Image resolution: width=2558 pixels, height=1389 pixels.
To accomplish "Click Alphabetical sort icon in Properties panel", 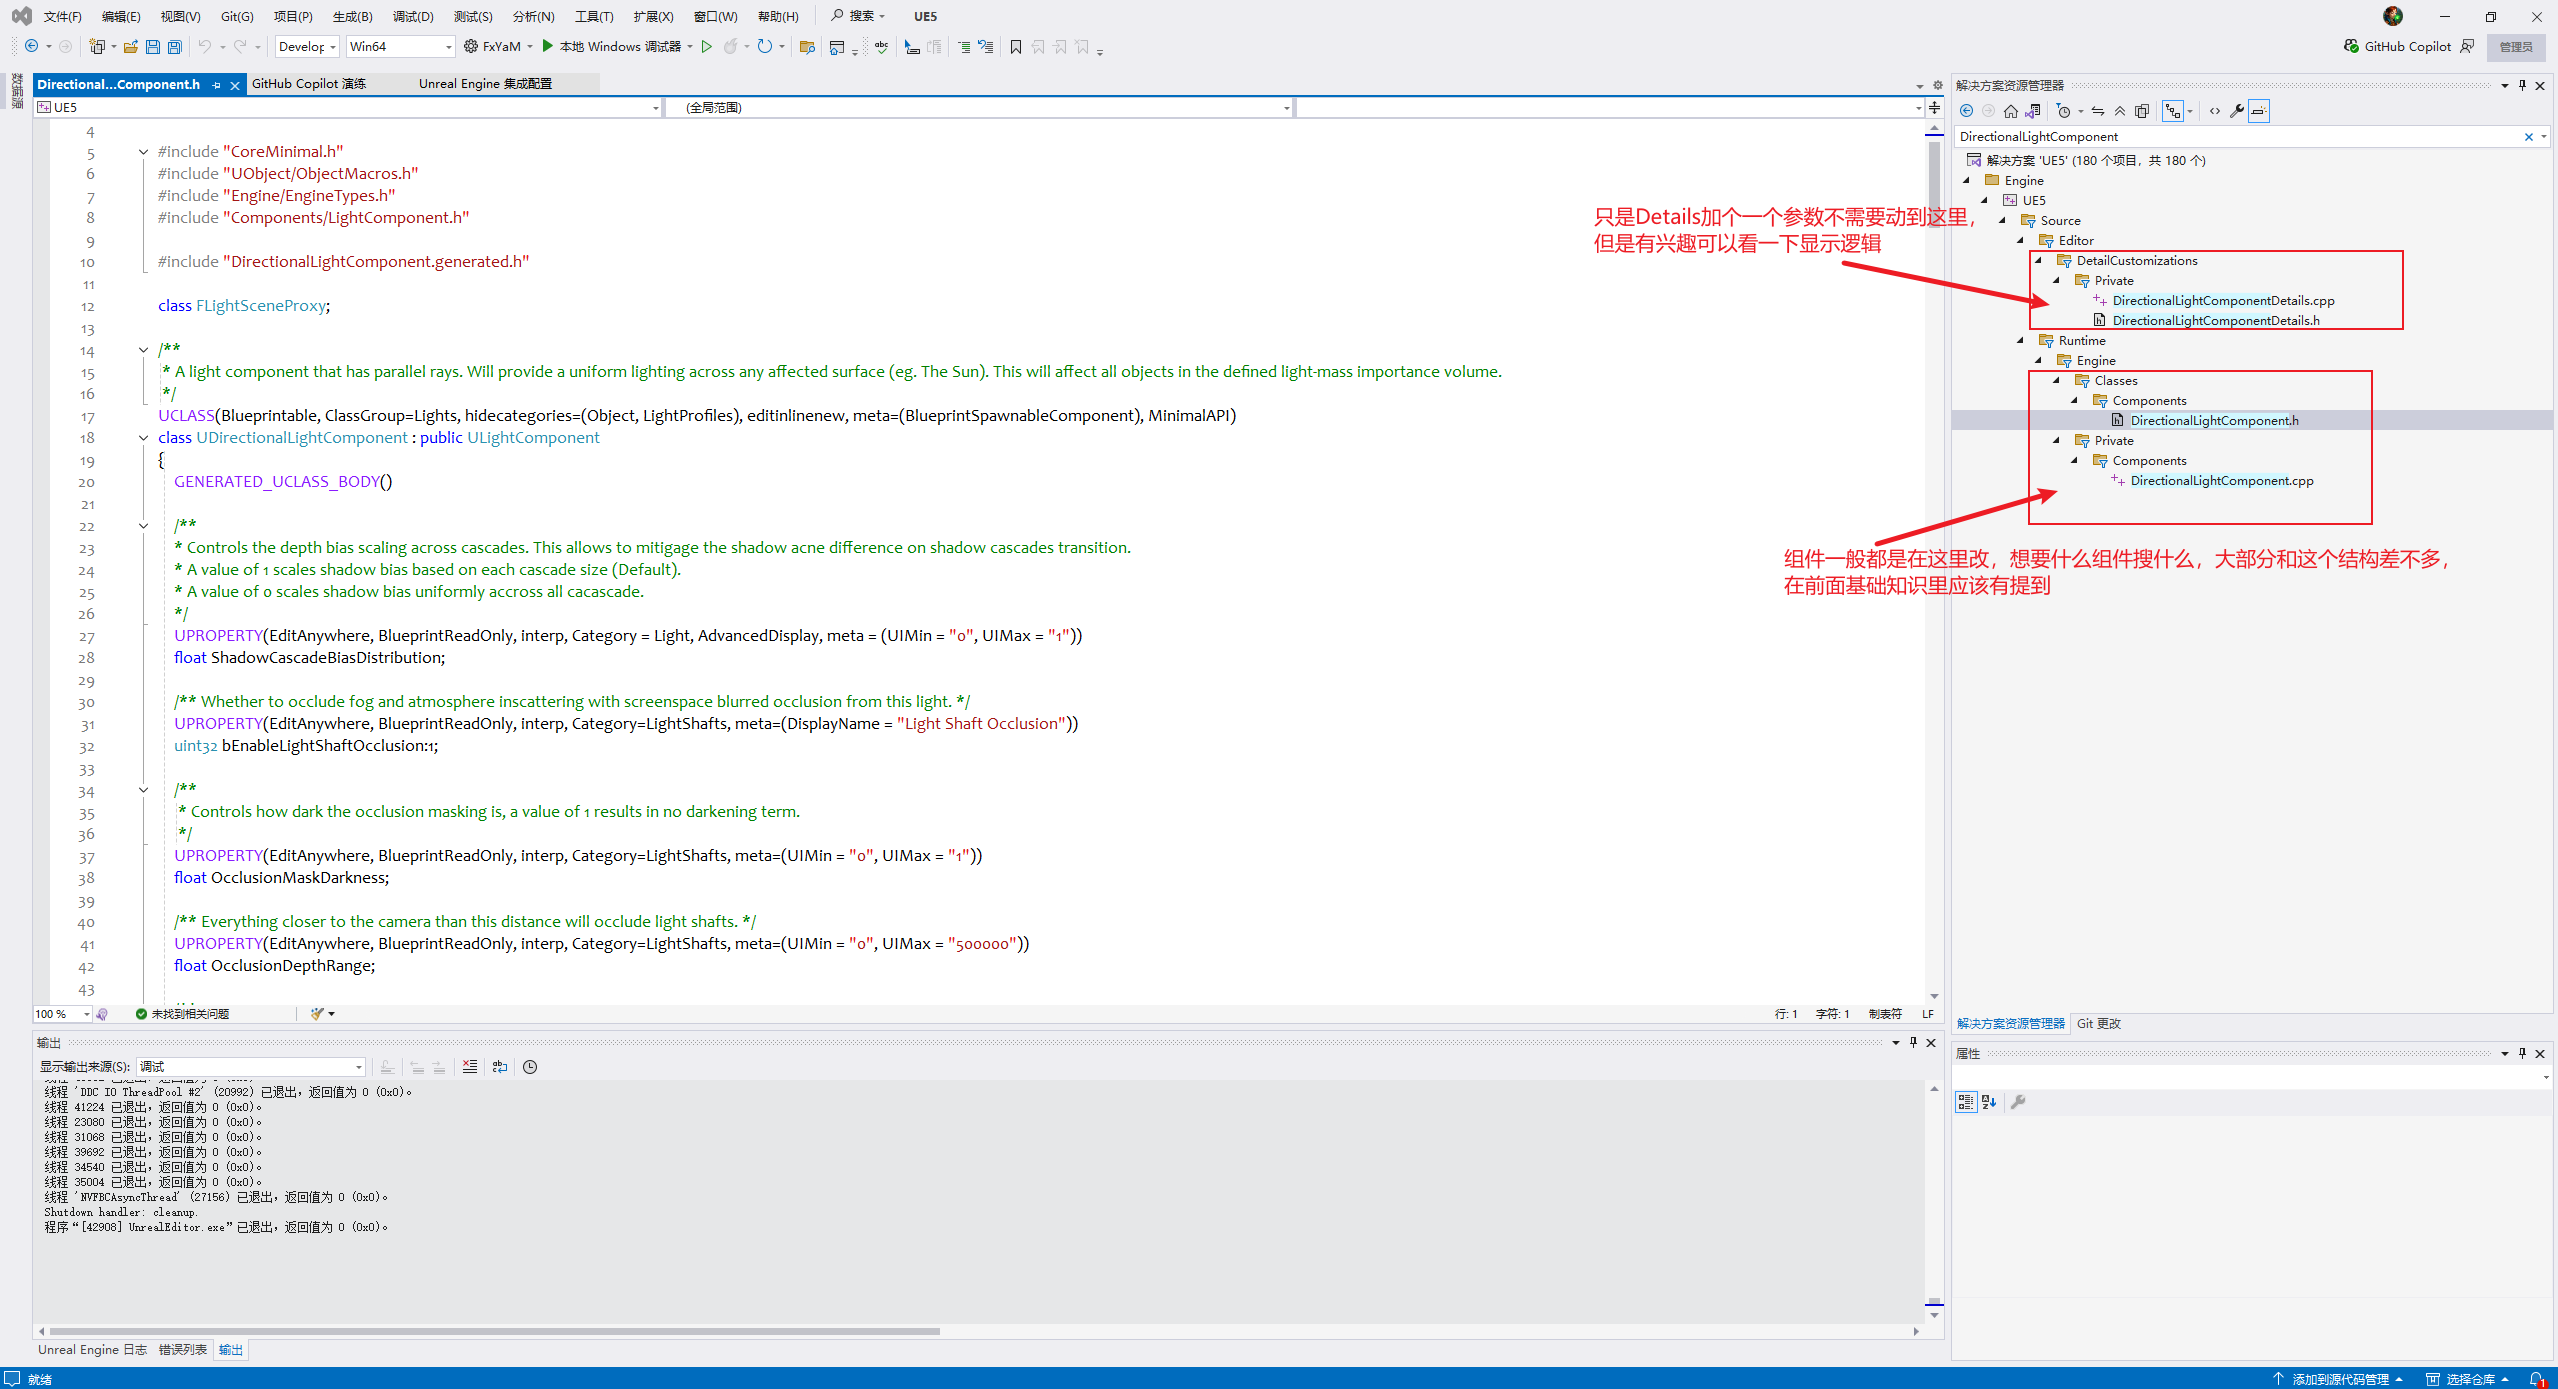I will tap(1989, 1102).
